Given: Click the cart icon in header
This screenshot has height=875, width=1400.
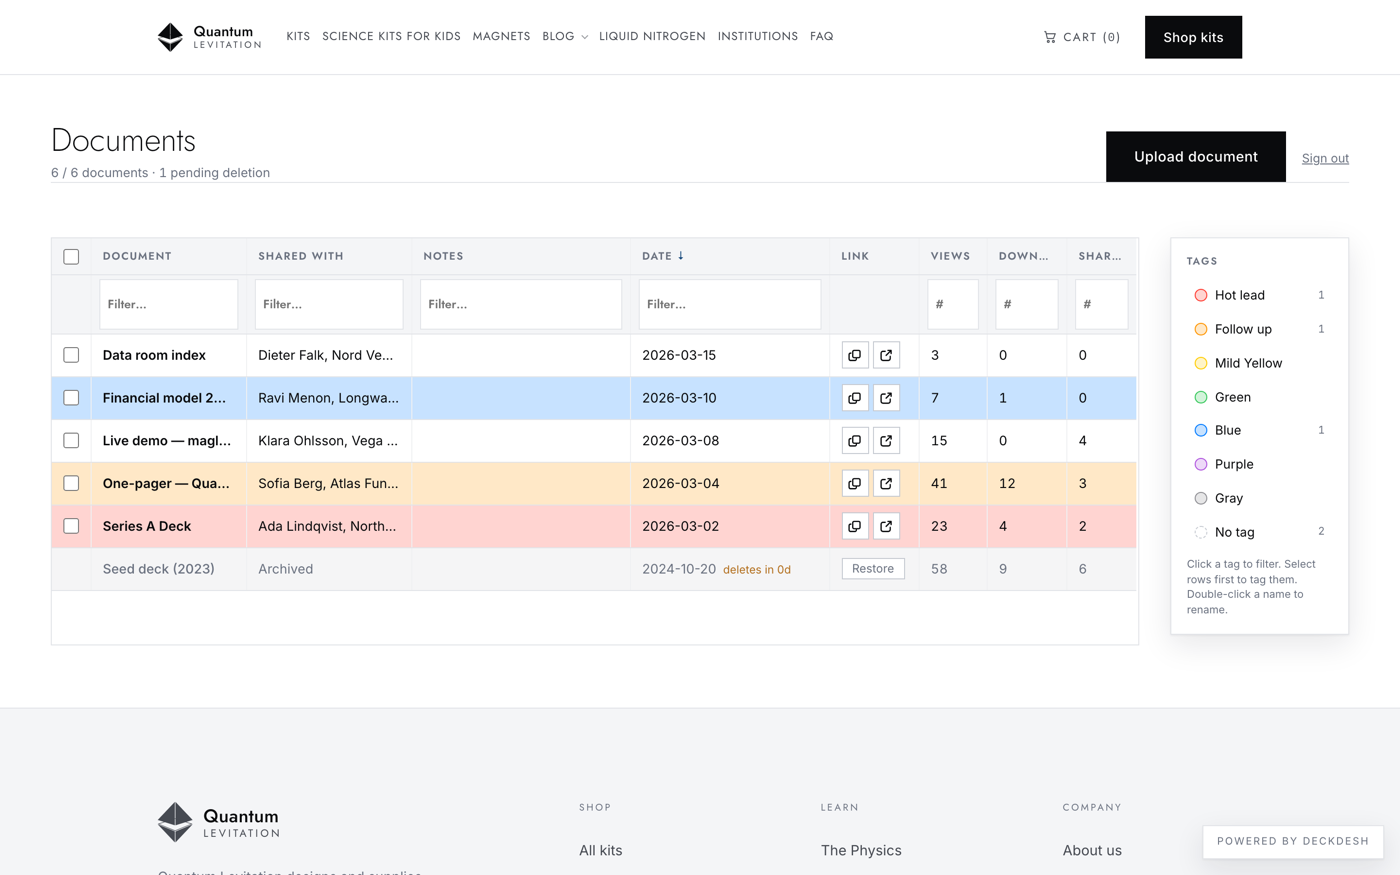Looking at the screenshot, I should [1050, 37].
